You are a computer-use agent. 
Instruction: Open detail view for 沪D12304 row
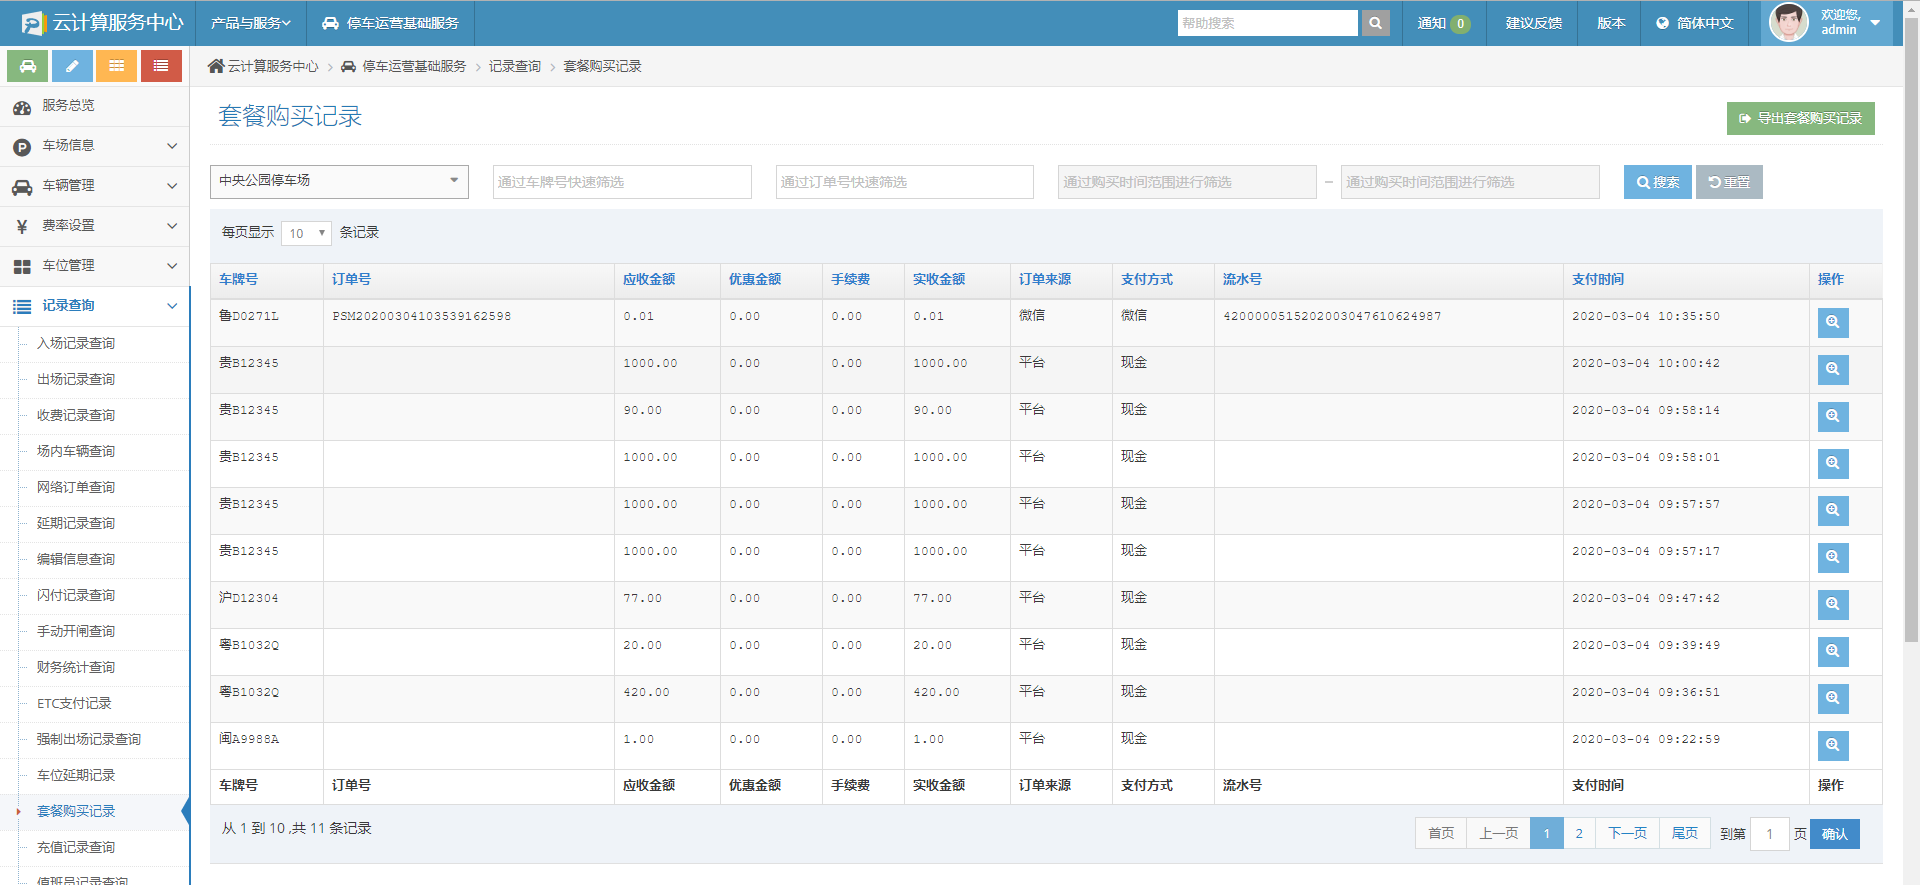click(1832, 605)
